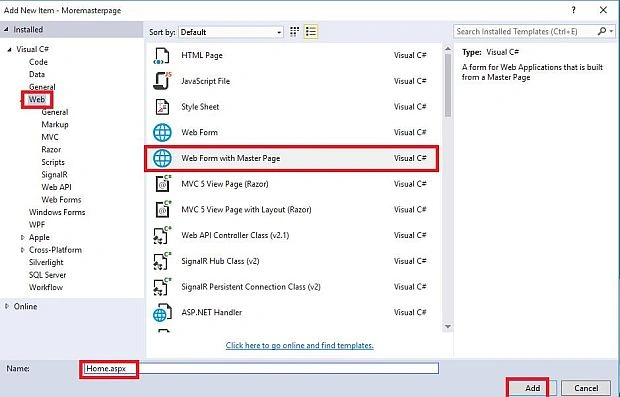The height and width of the screenshot is (397, 620).
Task: Select the Workflow category
Action: [x=46, y=287]
